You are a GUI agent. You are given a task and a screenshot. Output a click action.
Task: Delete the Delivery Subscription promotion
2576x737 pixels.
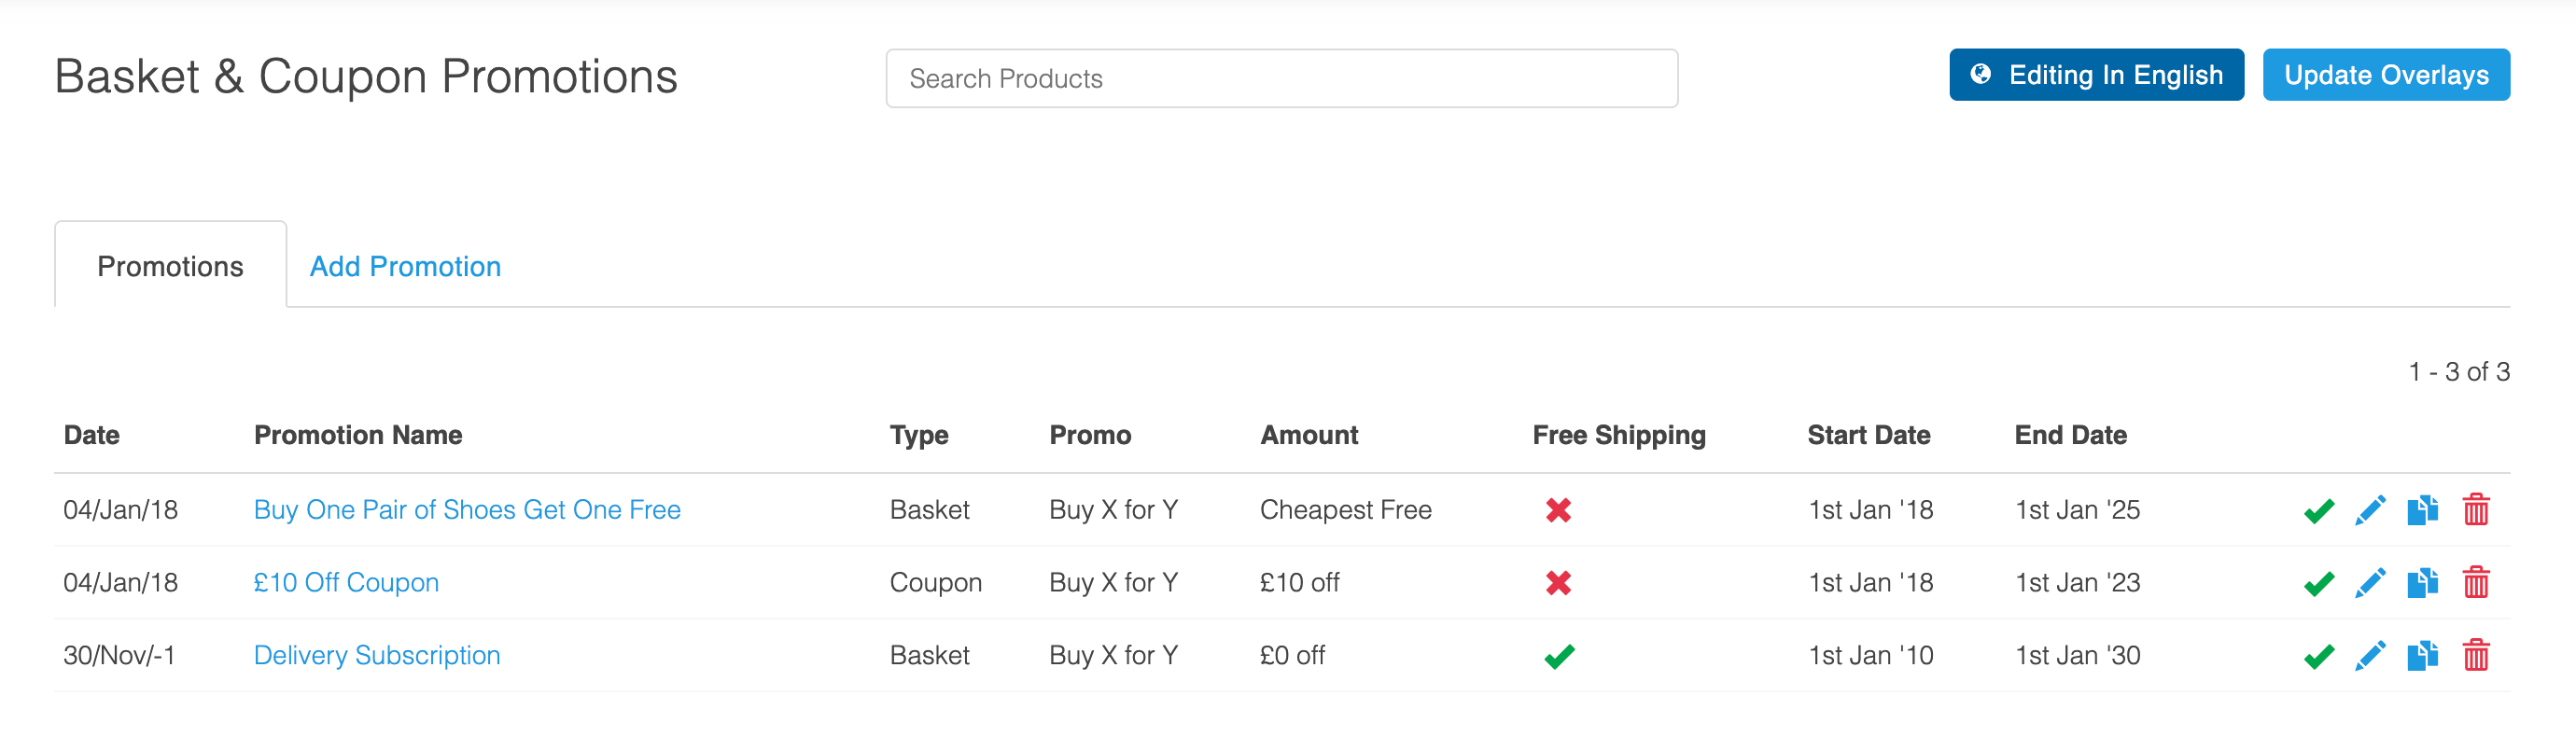(x=2475, y=655)
